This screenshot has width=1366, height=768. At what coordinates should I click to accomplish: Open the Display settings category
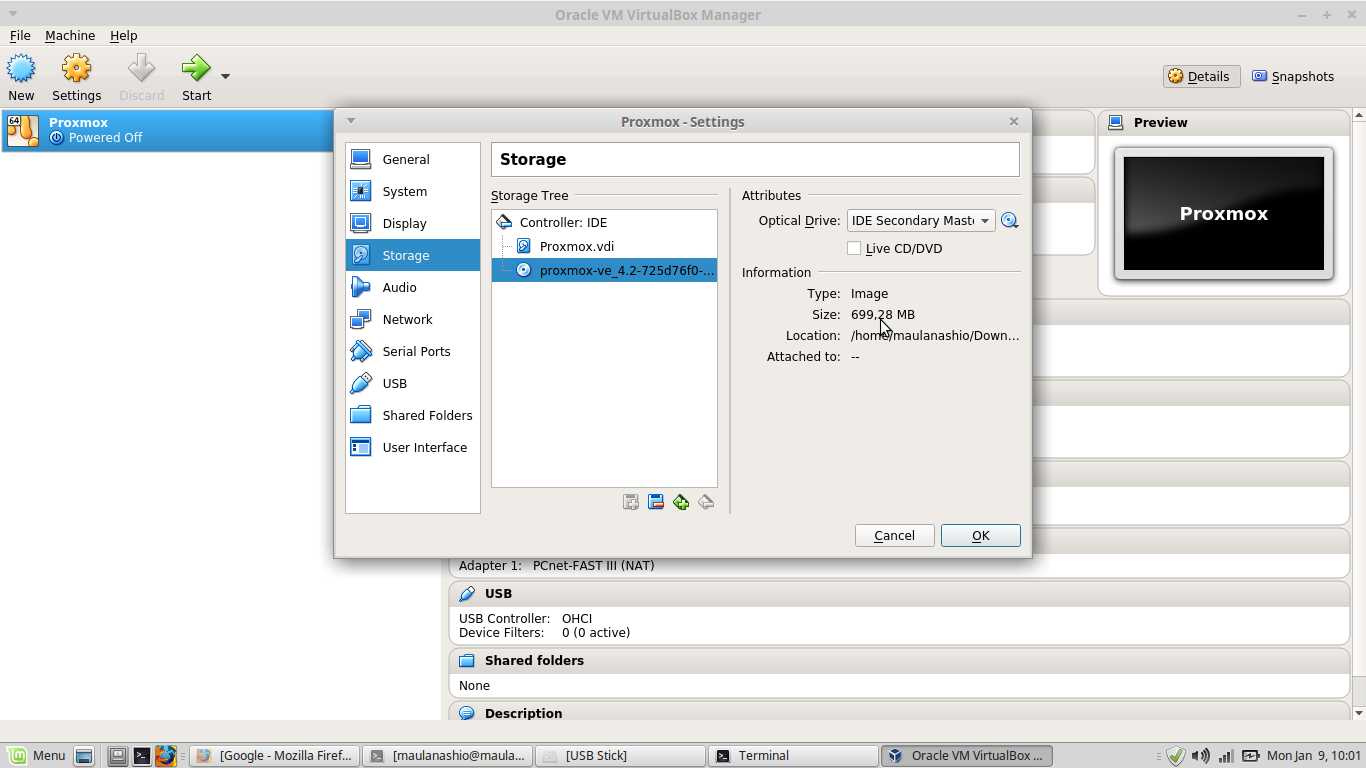pyautogui.click(x=413, y=223)
